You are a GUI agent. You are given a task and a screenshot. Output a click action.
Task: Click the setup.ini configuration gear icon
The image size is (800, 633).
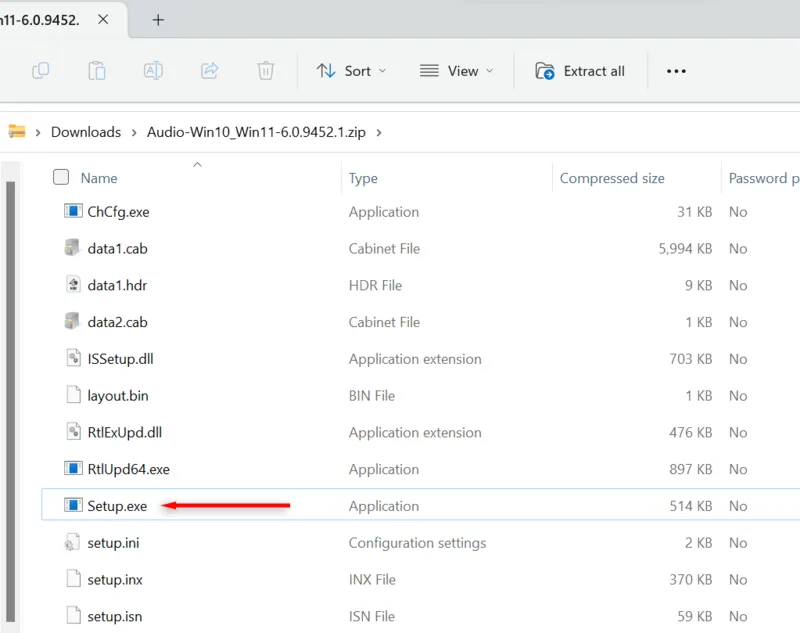[72, 542]
